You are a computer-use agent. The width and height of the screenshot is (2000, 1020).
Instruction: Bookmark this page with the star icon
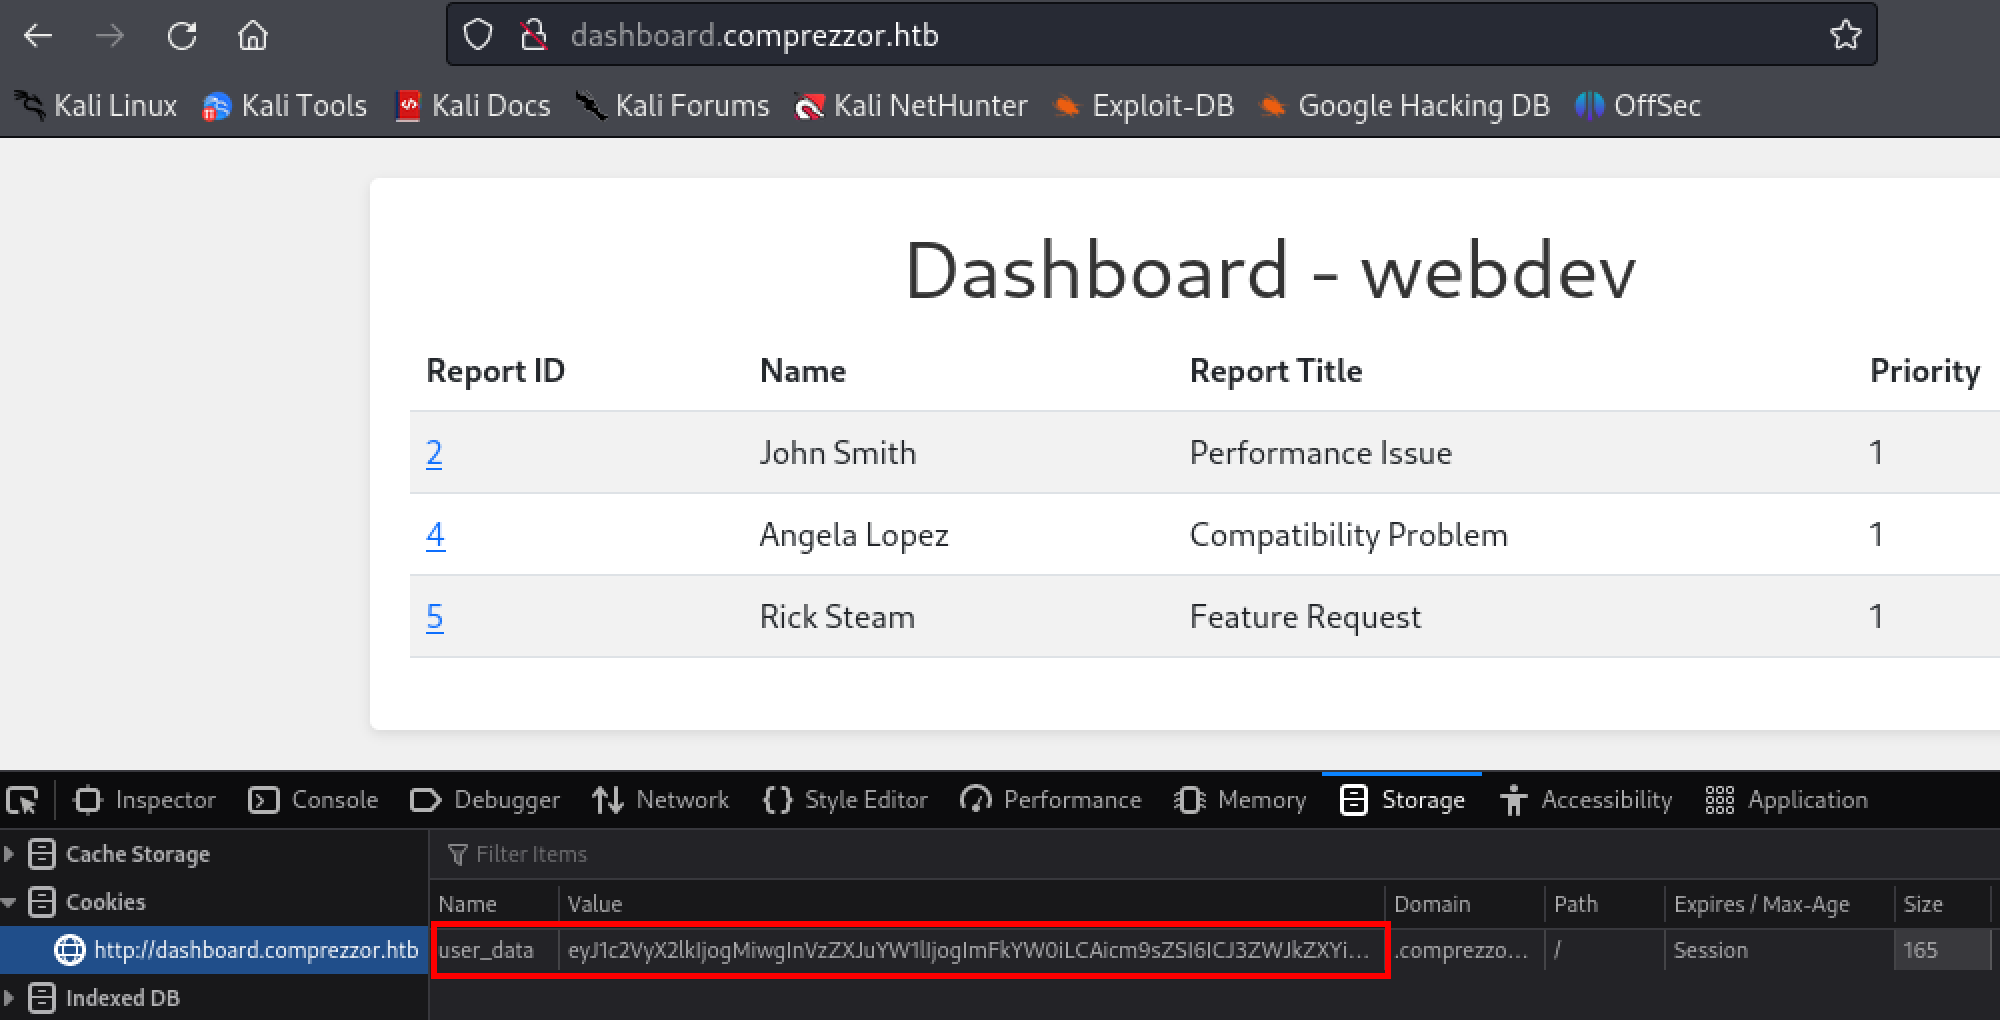(1845, 35)
